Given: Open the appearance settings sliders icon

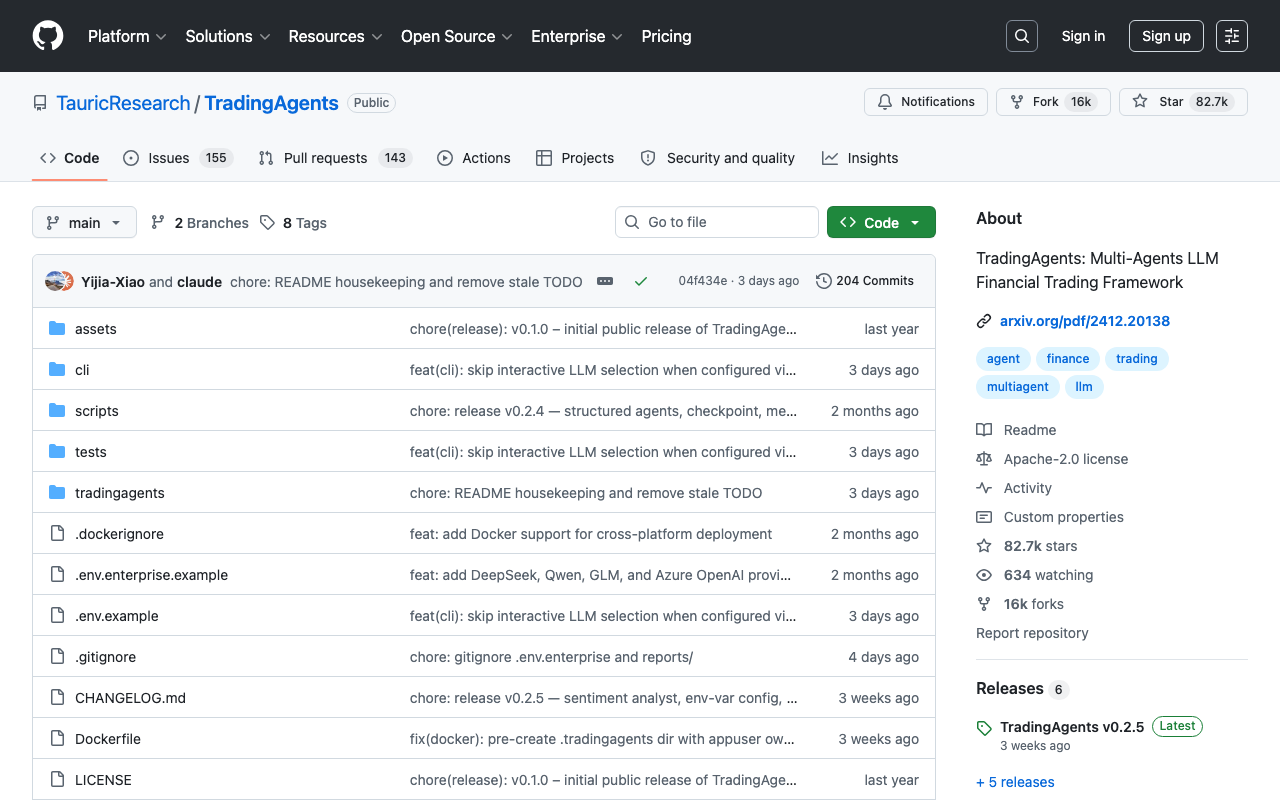Looking at the screenshot, I should tap(1232, 36).
